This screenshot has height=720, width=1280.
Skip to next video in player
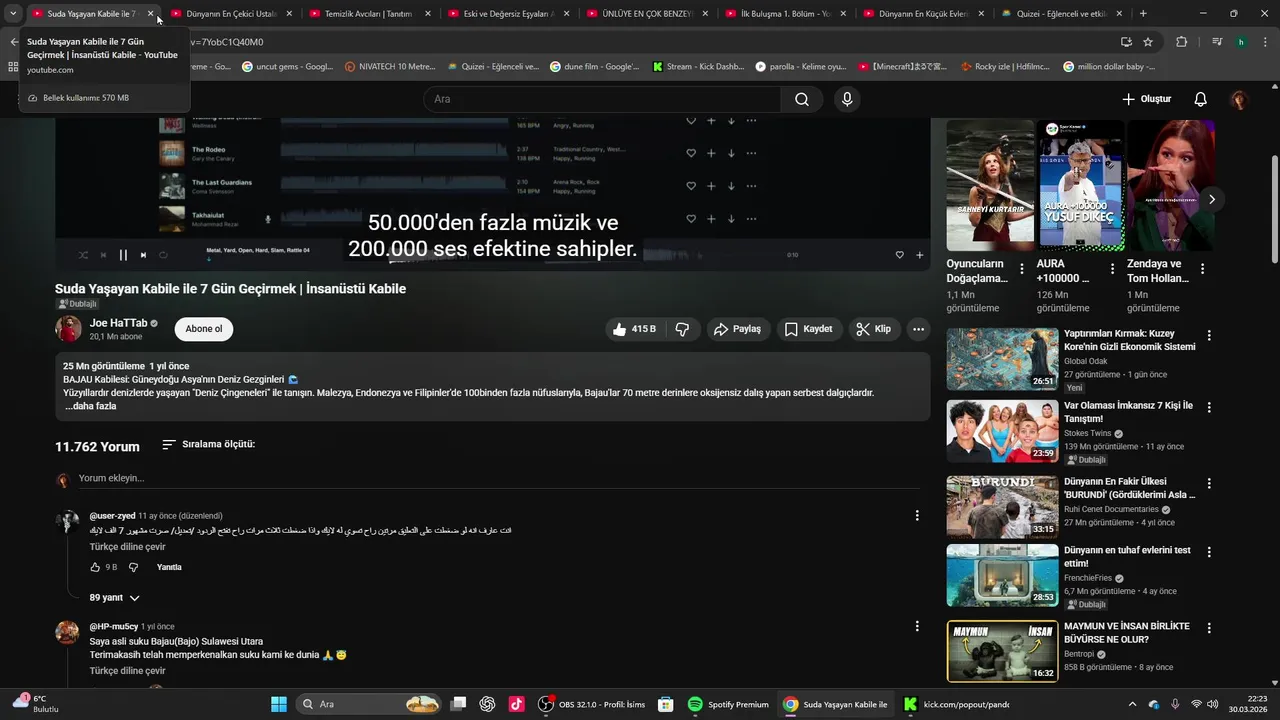[x=143, y=255]
